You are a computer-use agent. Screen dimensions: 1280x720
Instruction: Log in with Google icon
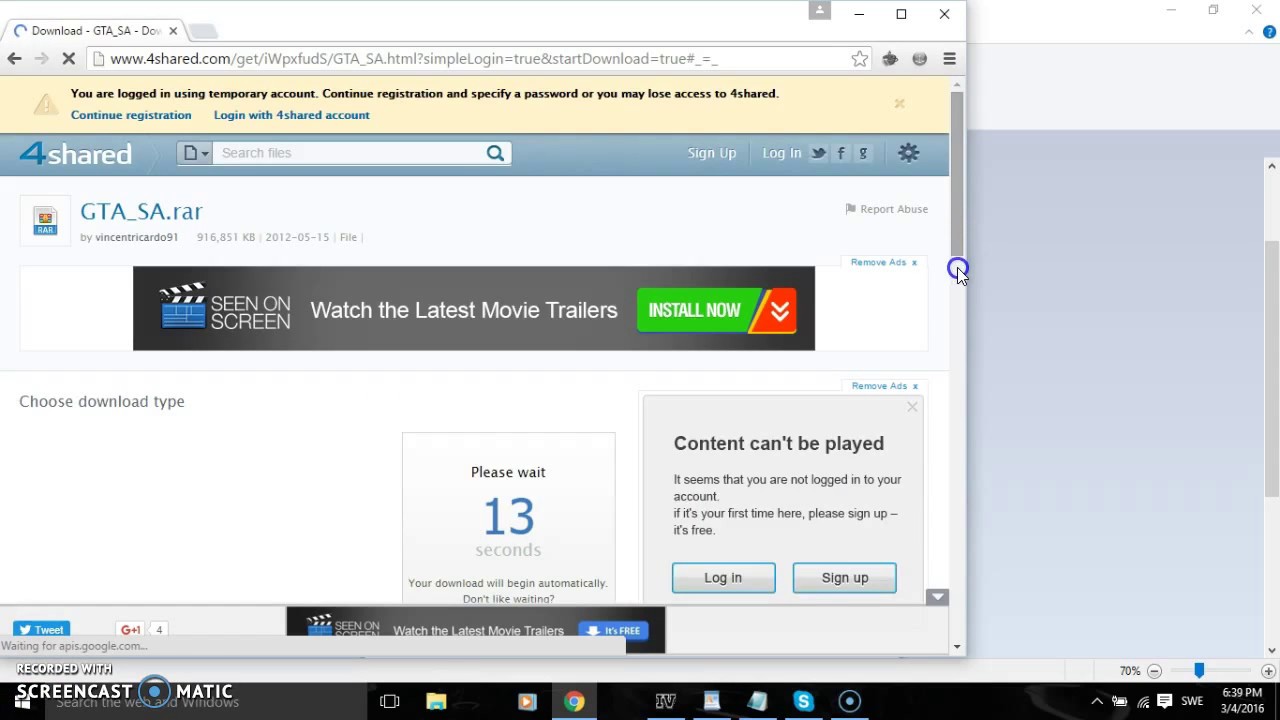click(863, 153)
